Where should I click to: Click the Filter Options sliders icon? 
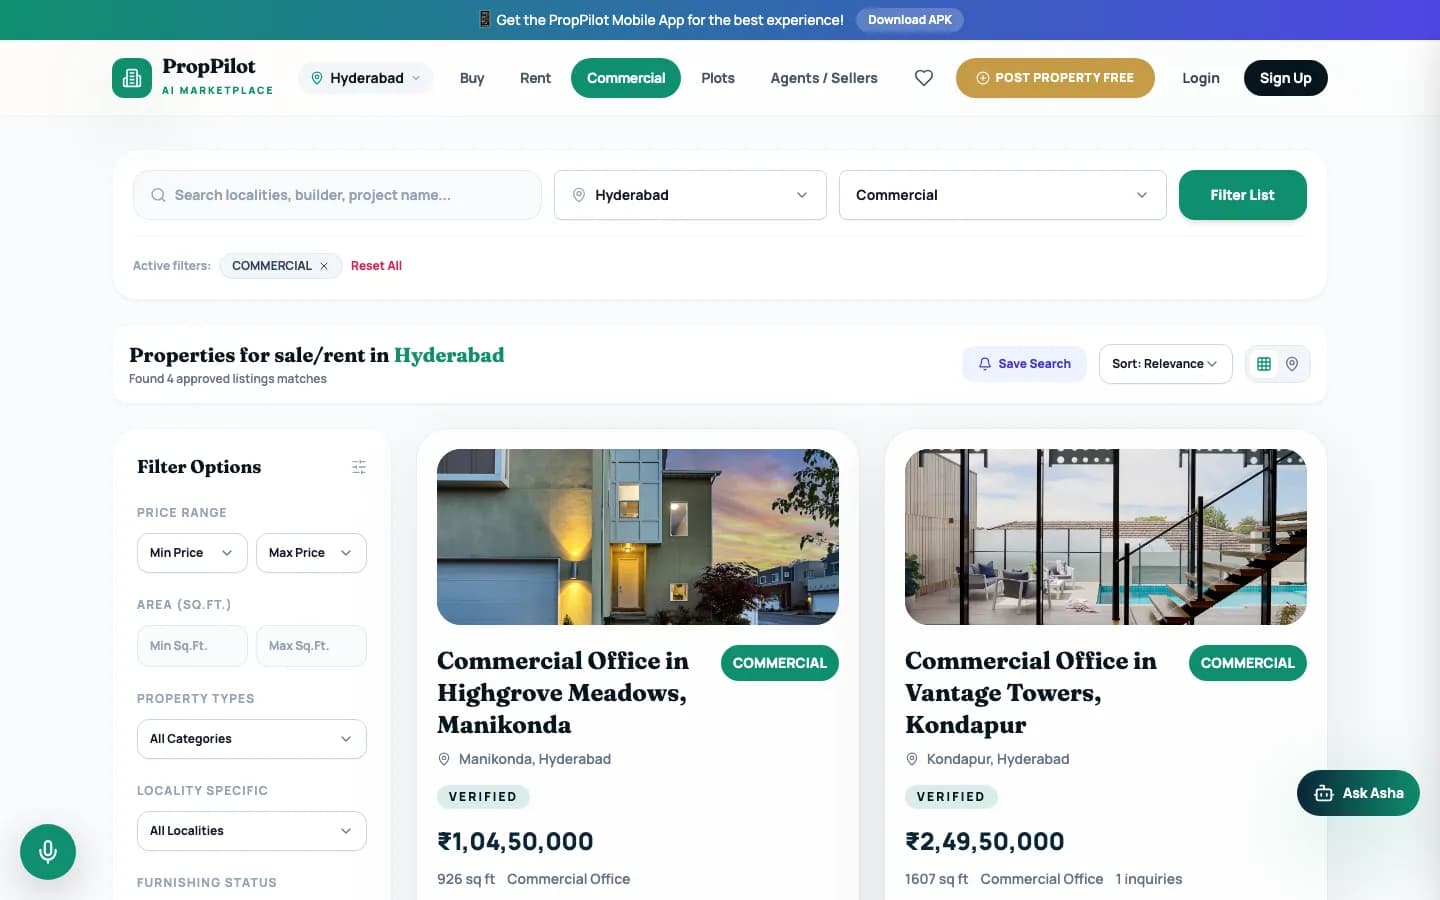click(359, 467)
